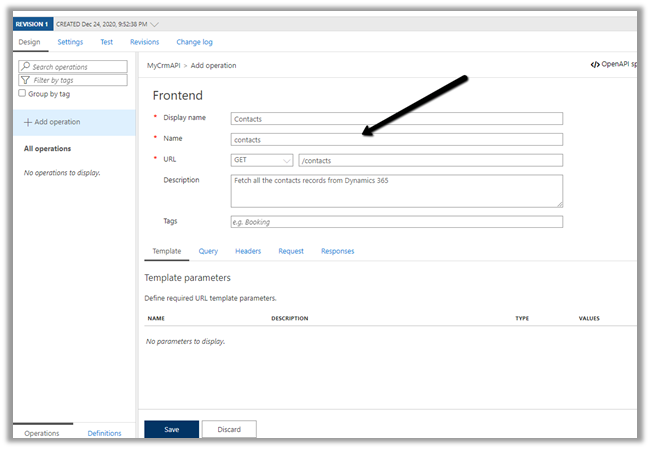
Task: Click the filter funnel icon in tags box
Action: tap(27, 80)
